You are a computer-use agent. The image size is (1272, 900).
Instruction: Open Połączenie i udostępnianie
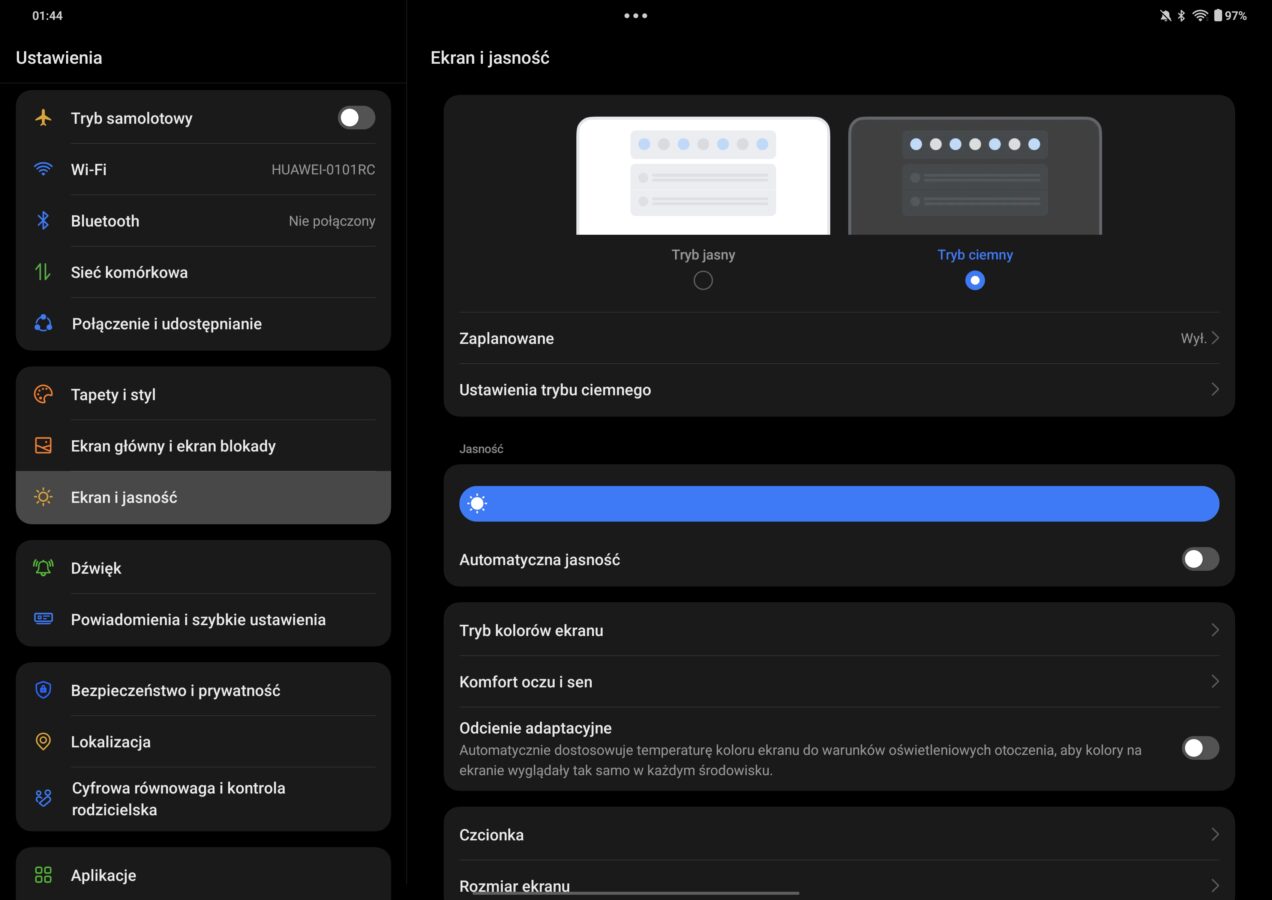click(x=203, y=323)
